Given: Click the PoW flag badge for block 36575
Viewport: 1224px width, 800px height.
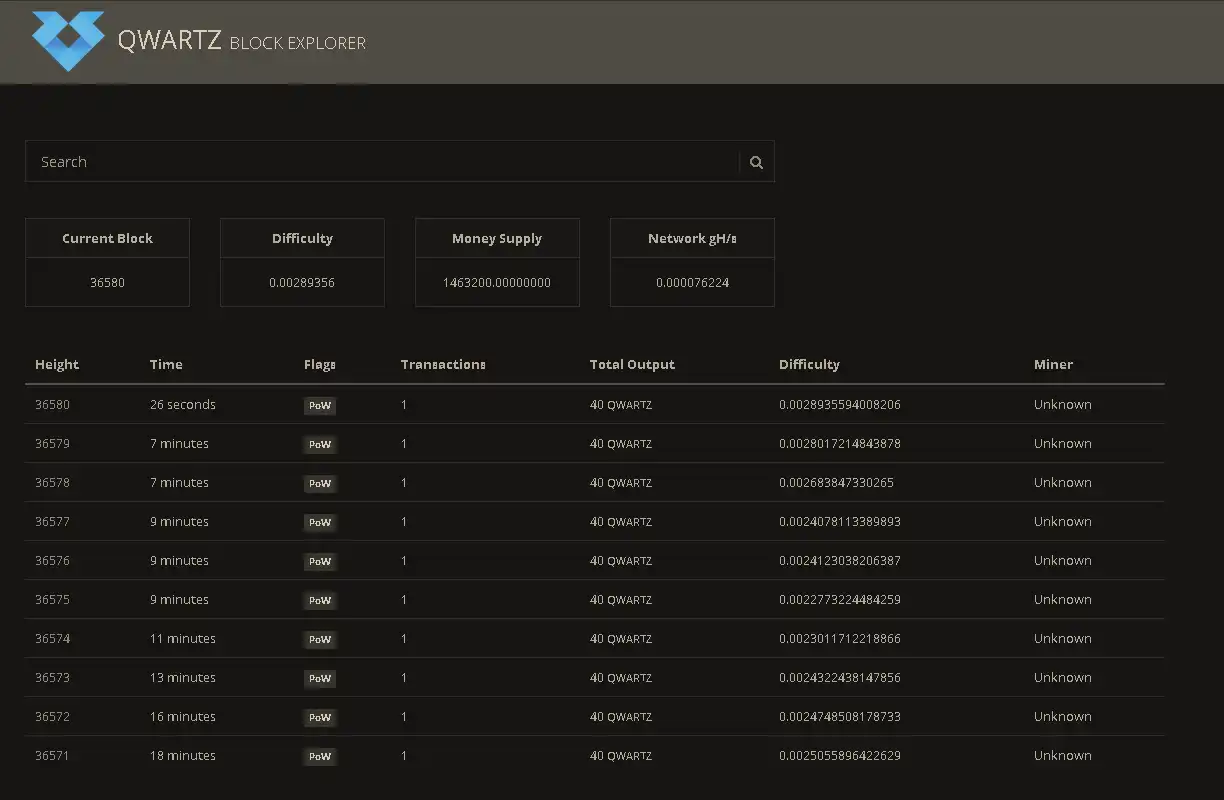Looking at the screenshot, I should (x=320, y=601).
